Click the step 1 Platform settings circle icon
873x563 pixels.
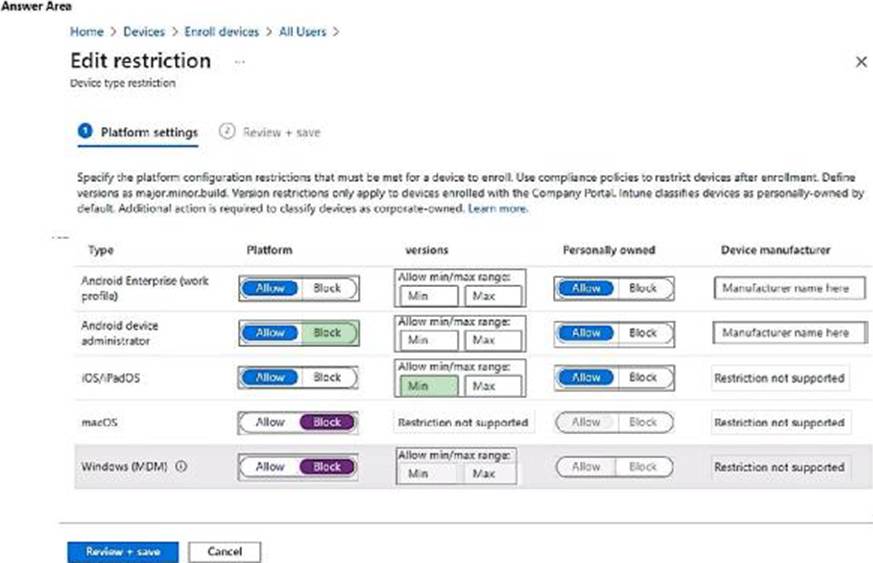[x=85, y=131]
